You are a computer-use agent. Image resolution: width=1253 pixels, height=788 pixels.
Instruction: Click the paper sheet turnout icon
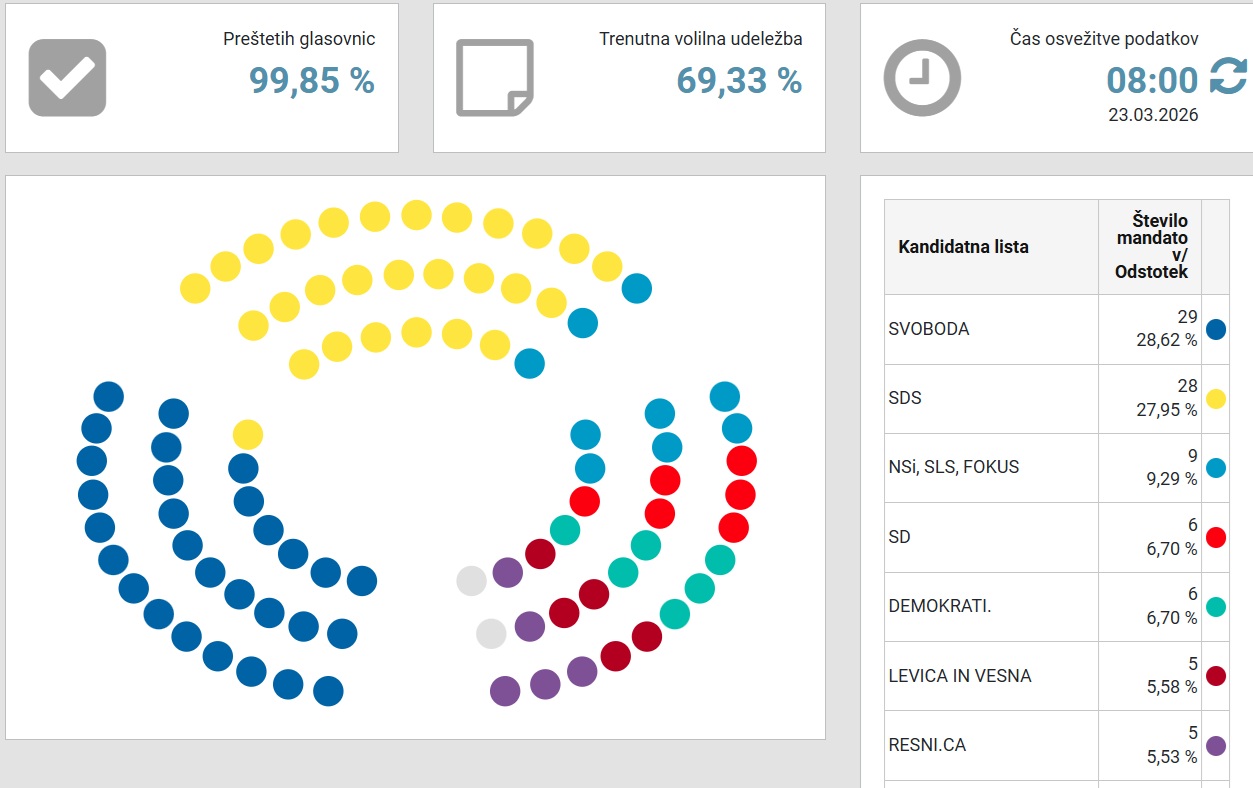(x=495, y=78)
